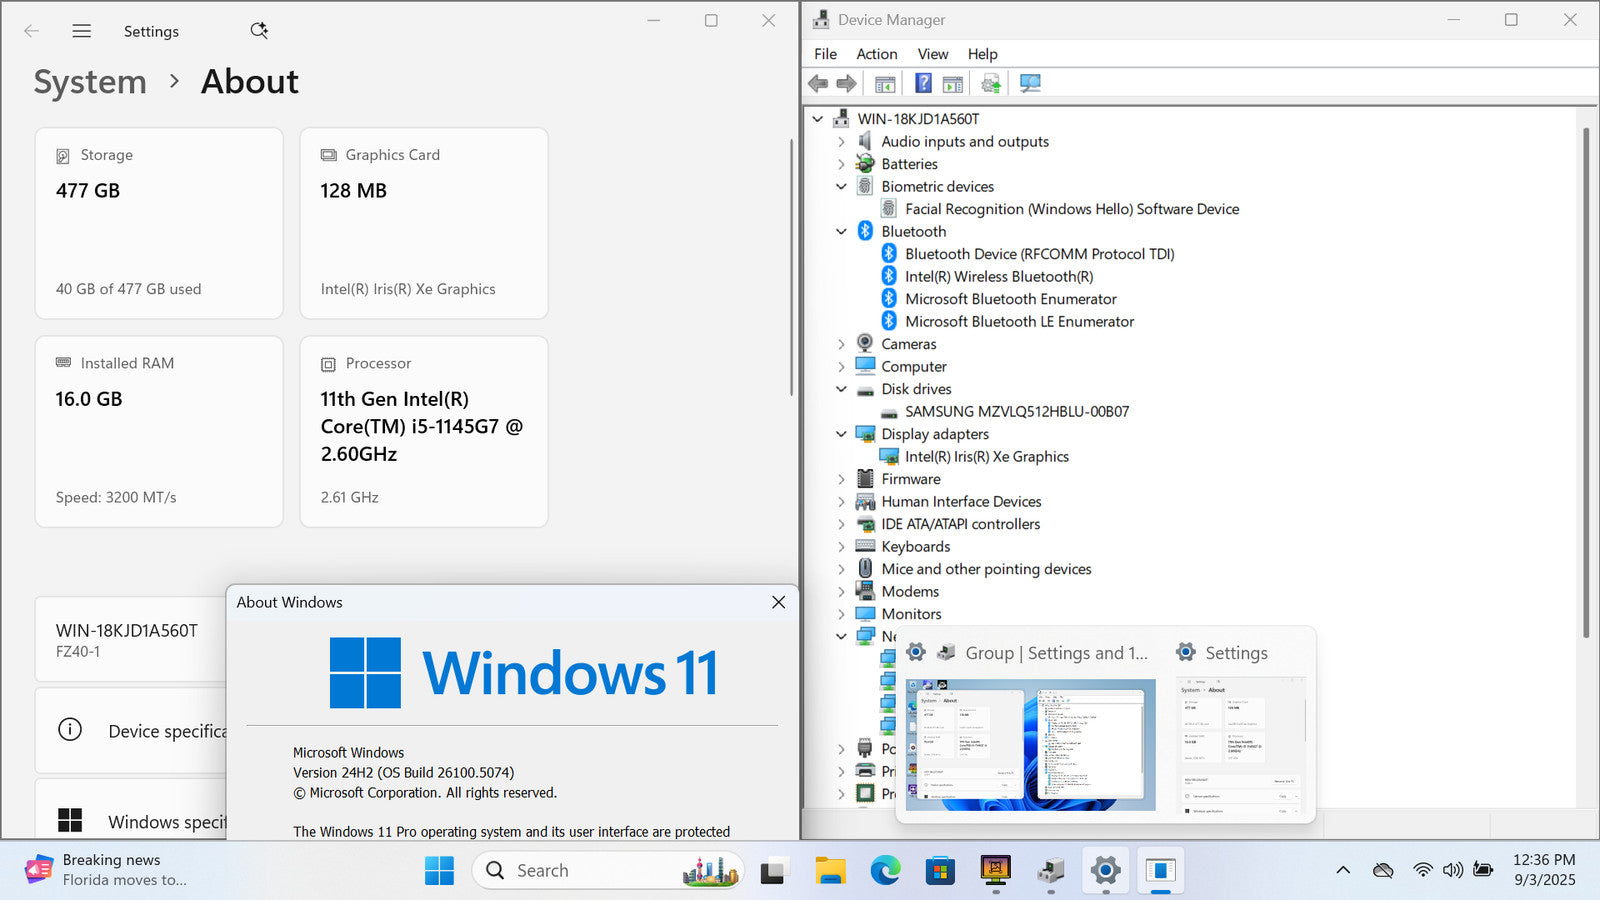Expand the Computer node chevron
The width and height of the screenshot is (1600, 900).
point(842,367)
